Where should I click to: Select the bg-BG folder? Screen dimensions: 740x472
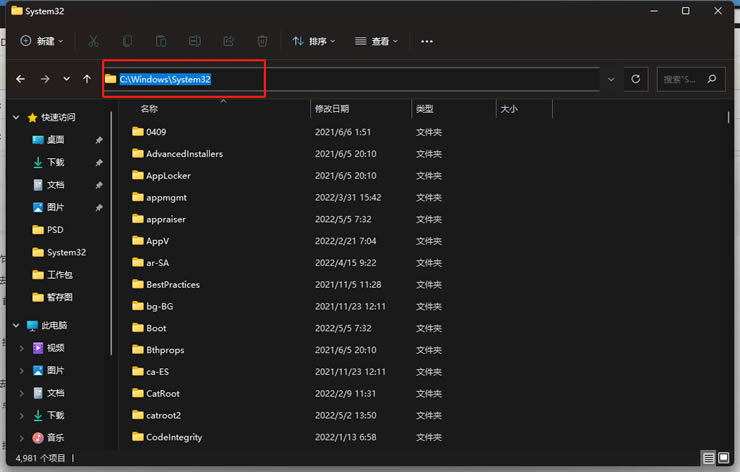click(x=153, y=306)
